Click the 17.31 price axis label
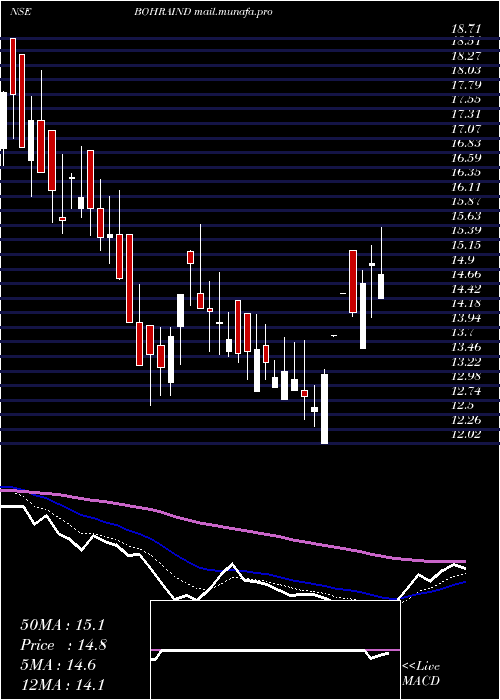Screen dimensions: 500x700 466,114
